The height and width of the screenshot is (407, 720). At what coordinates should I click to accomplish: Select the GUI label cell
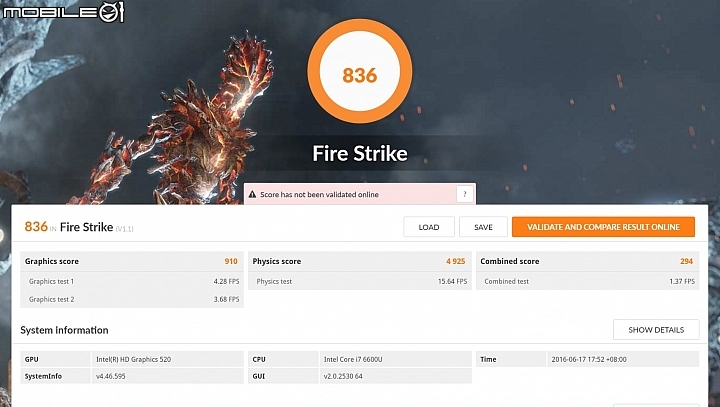tap(283, 376)
